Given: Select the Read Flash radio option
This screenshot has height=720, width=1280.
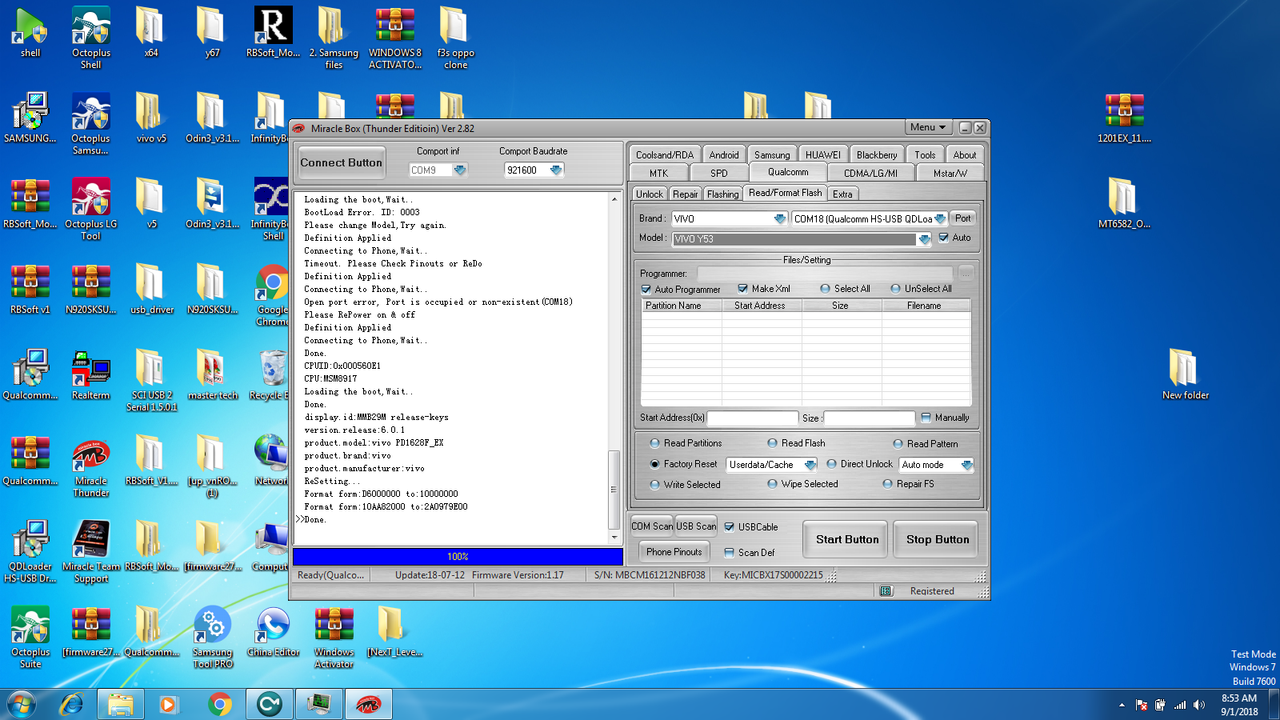Looking at the screenshot, I should tap(773, 443).
